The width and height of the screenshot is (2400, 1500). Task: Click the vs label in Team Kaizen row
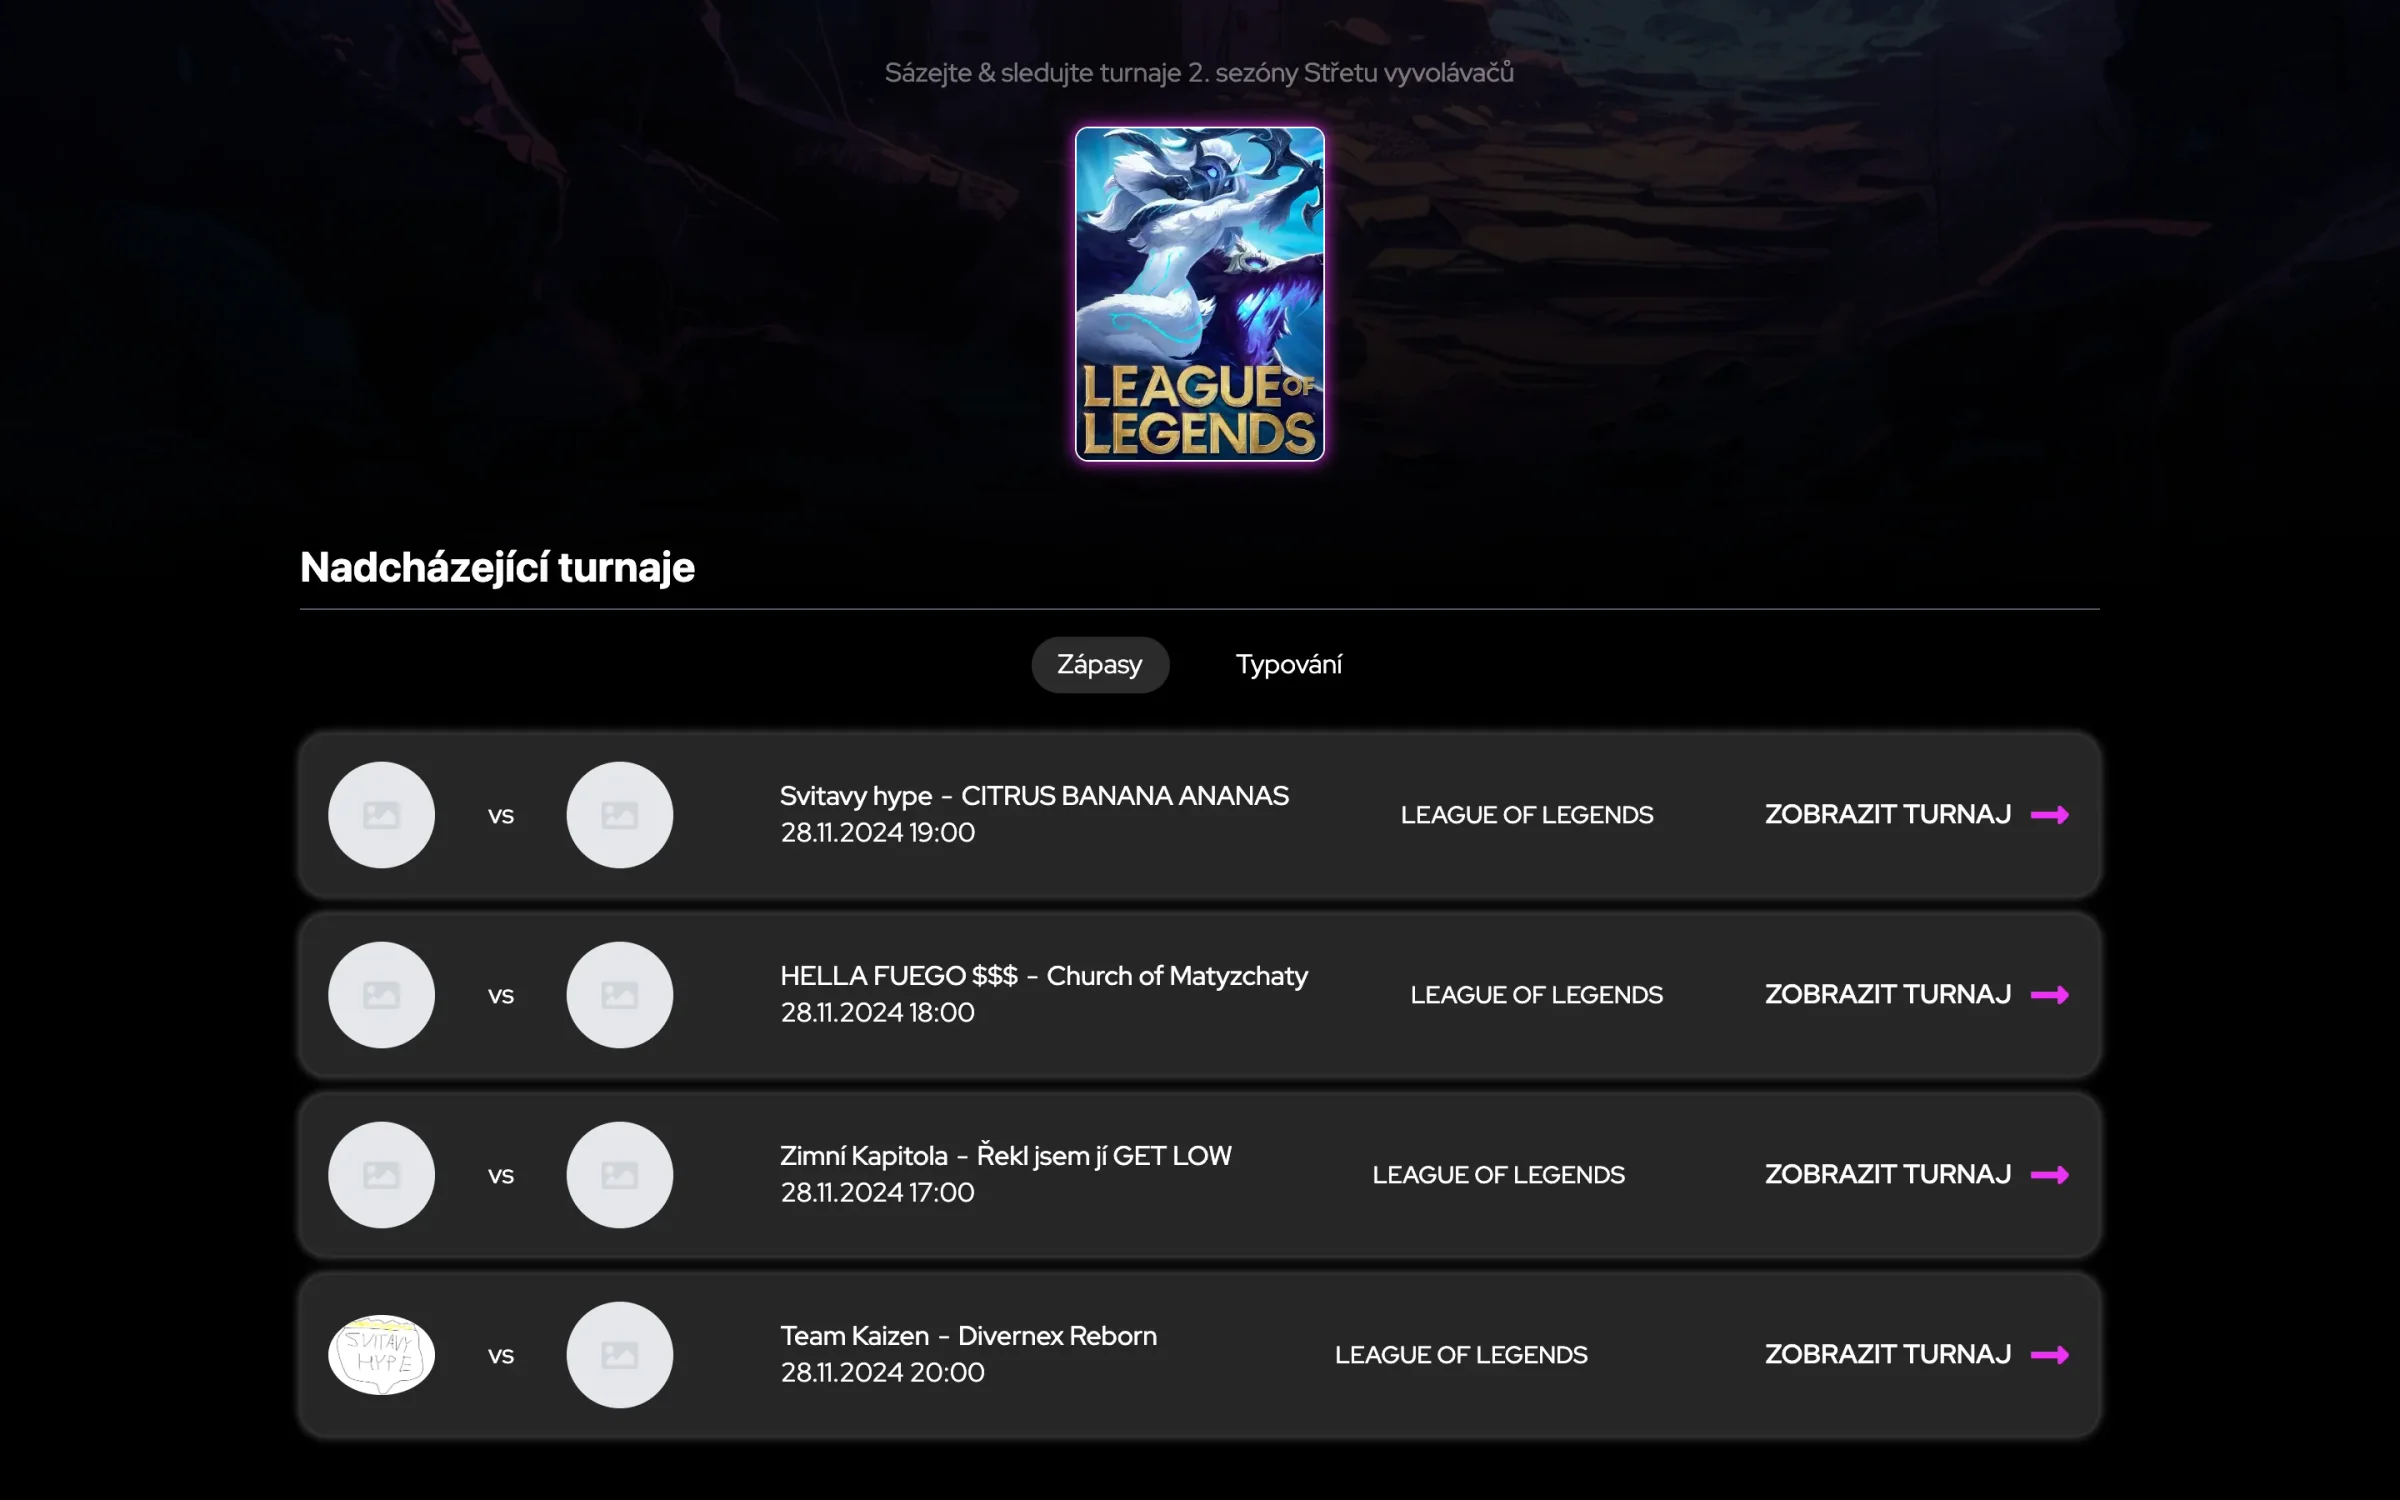[x=501, y=1356]
